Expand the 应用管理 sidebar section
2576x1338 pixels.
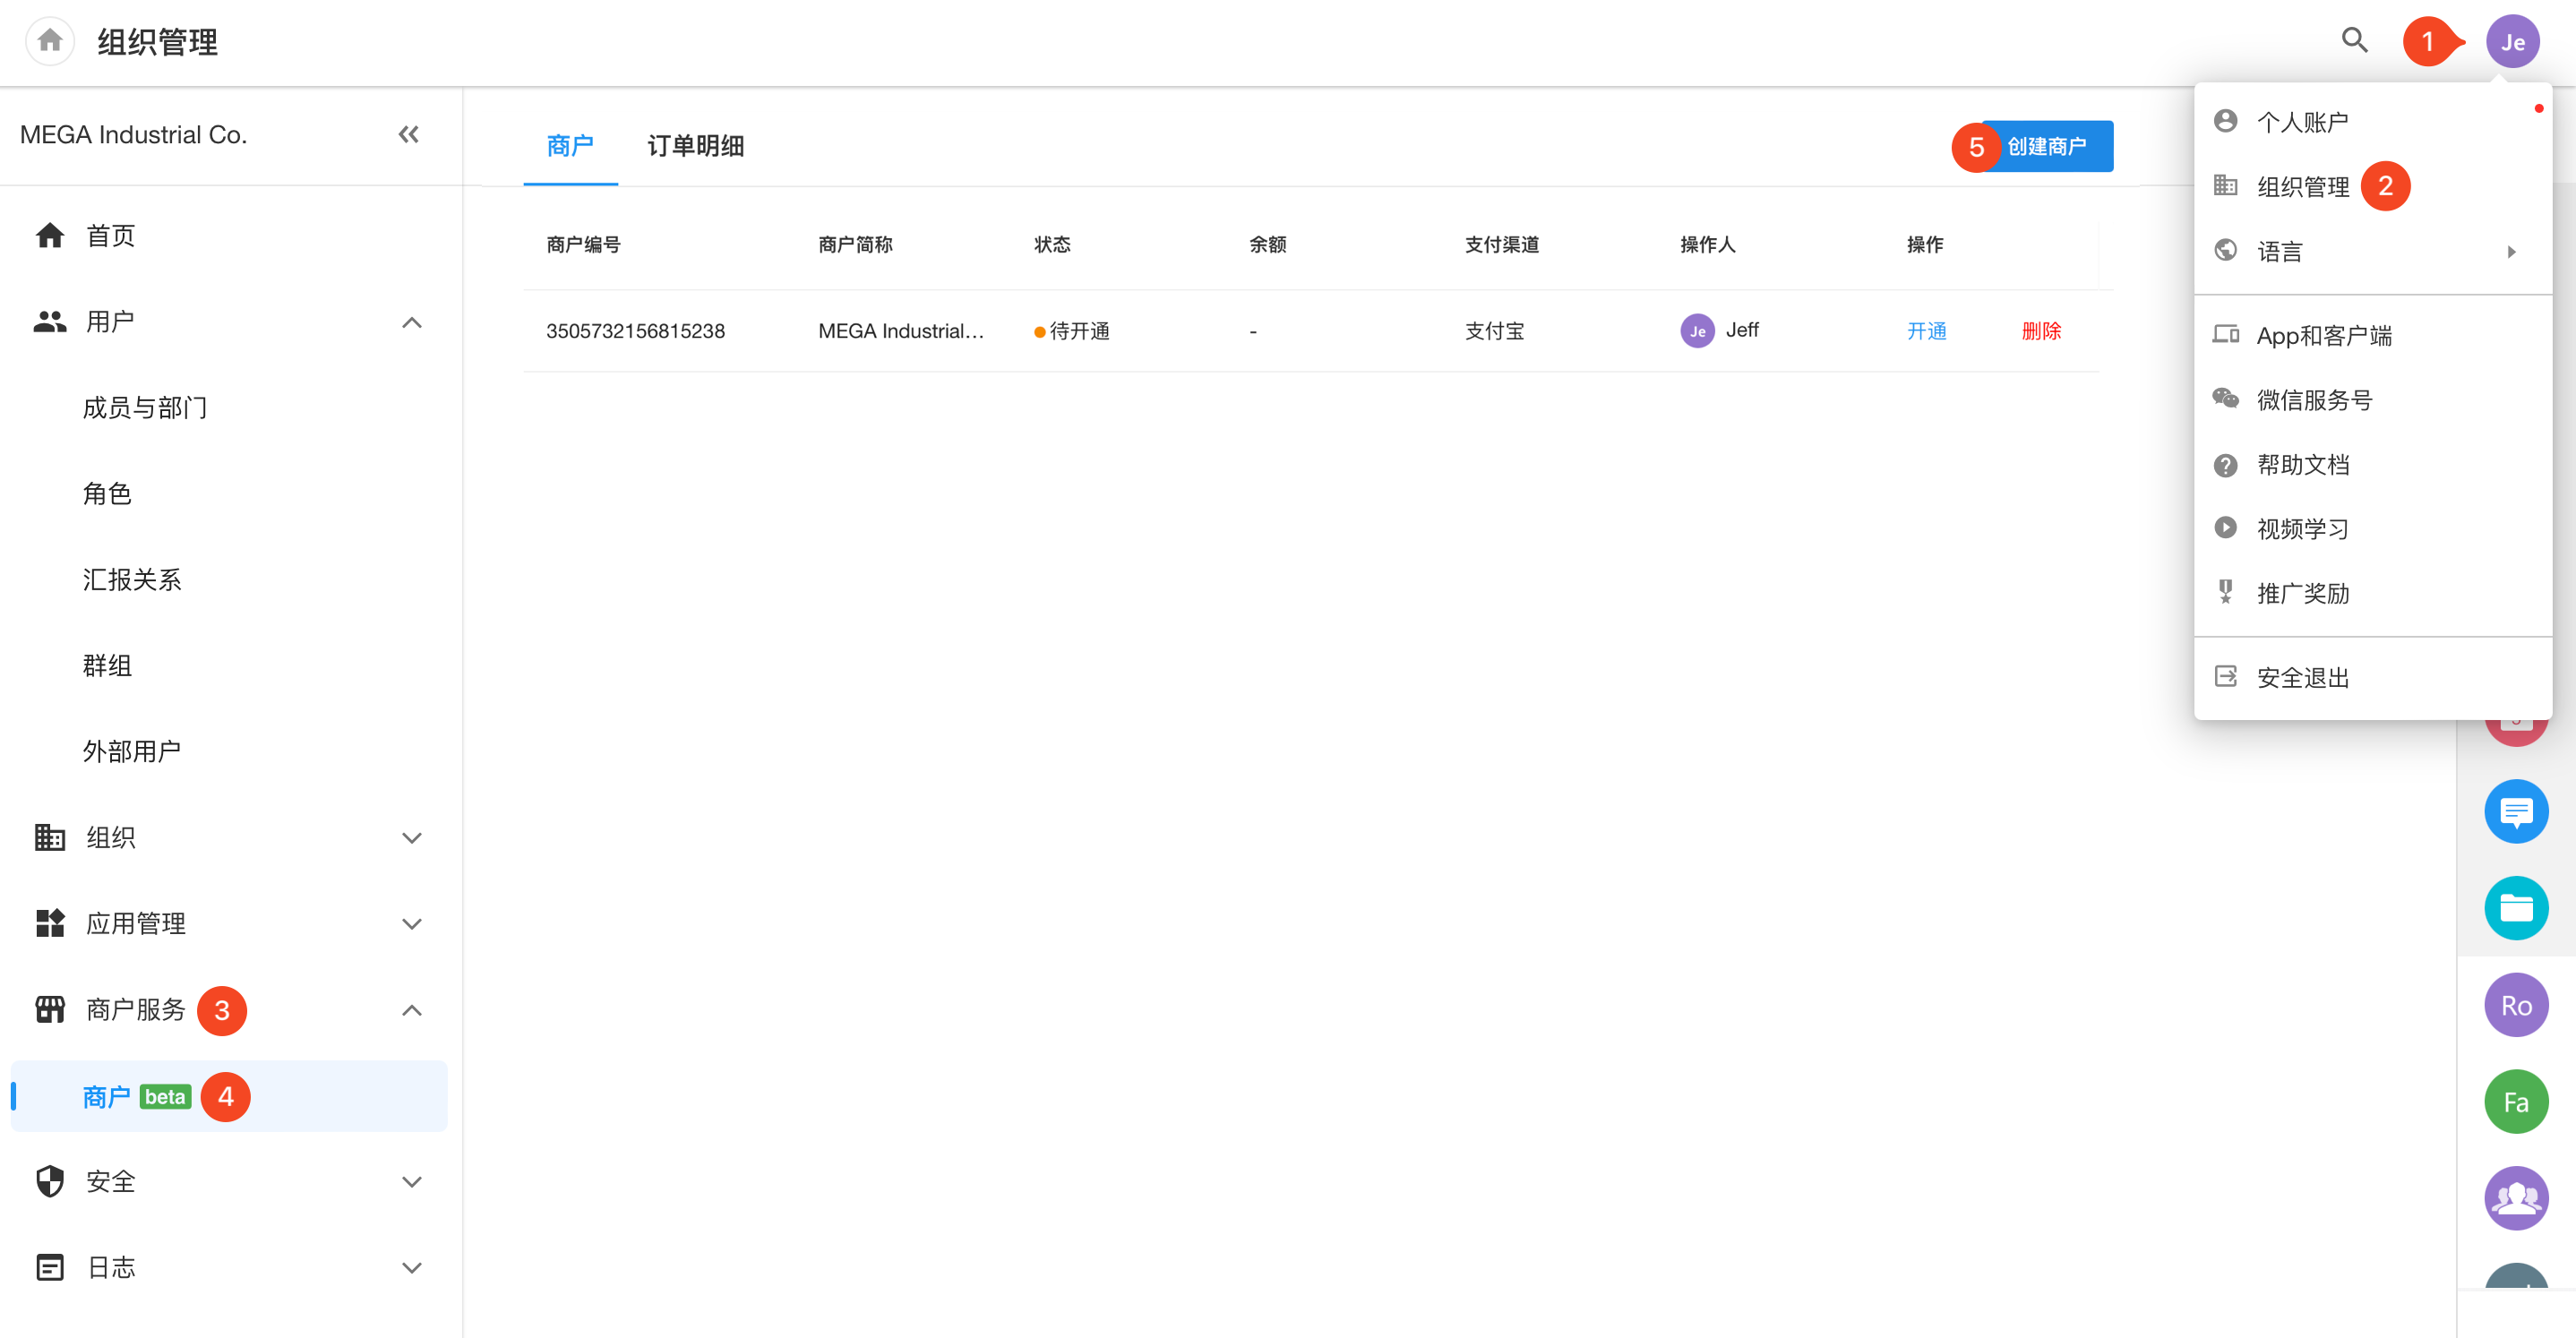pyautogui.click(x=411, y=923)
